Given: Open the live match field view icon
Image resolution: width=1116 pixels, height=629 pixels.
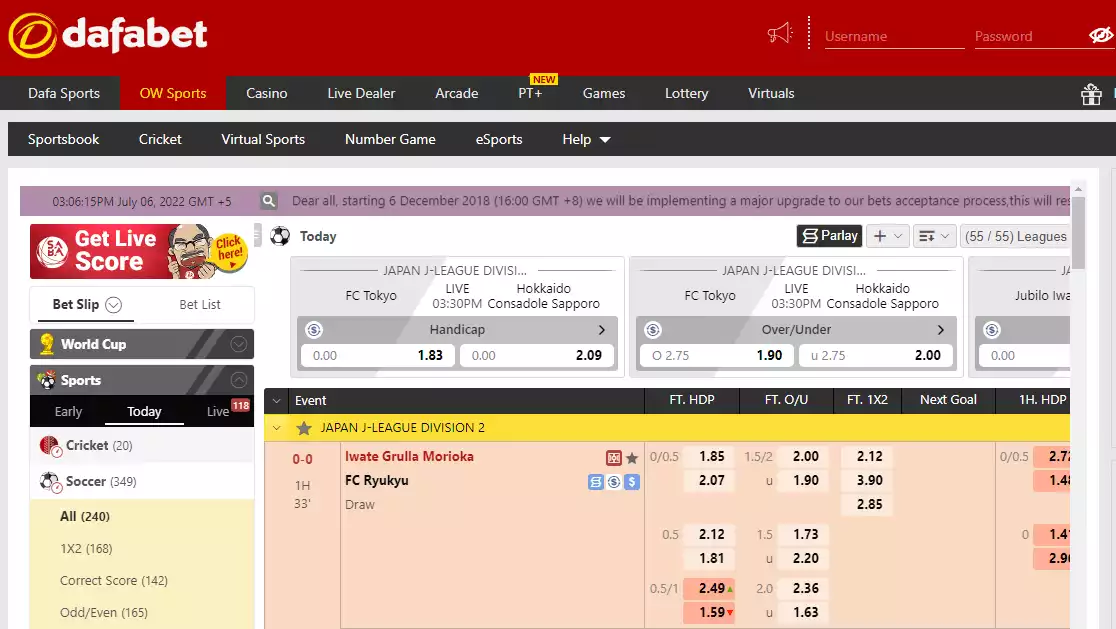Looking at the screenshot, I should click(614, 457).
